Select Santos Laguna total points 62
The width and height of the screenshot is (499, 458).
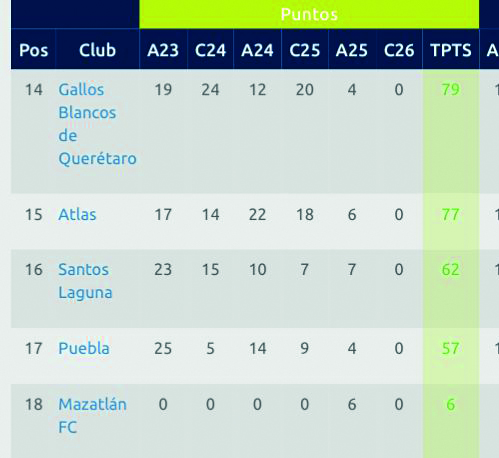(x=451, y=269)
